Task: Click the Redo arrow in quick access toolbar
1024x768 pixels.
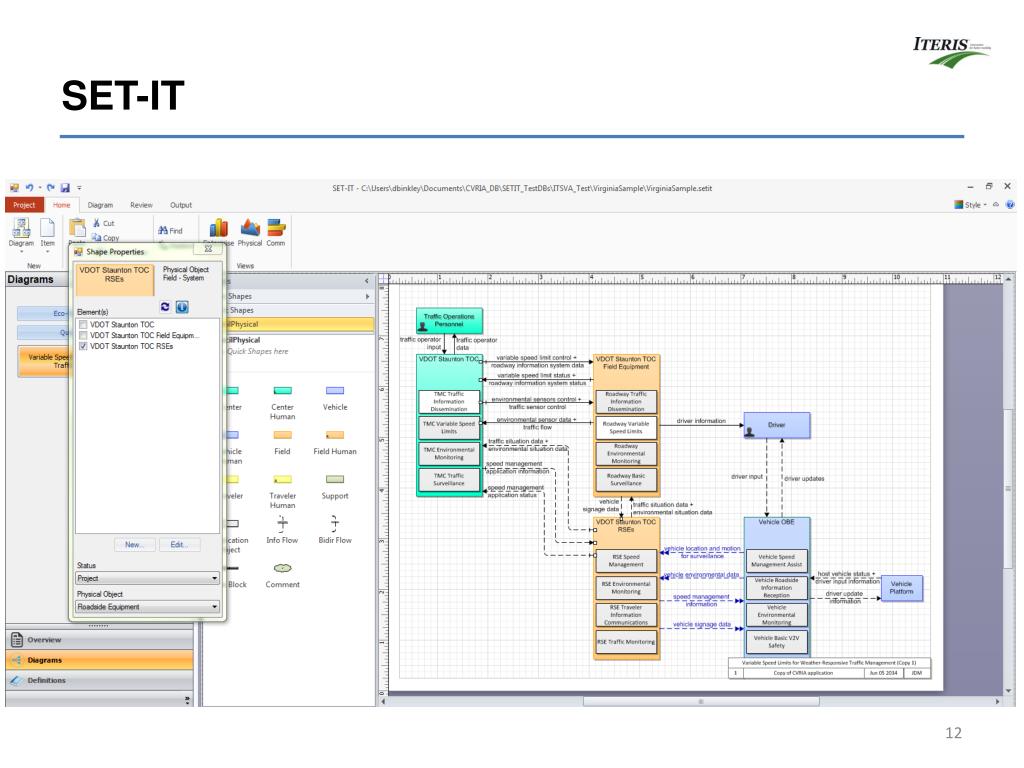Action: point(50,187)
